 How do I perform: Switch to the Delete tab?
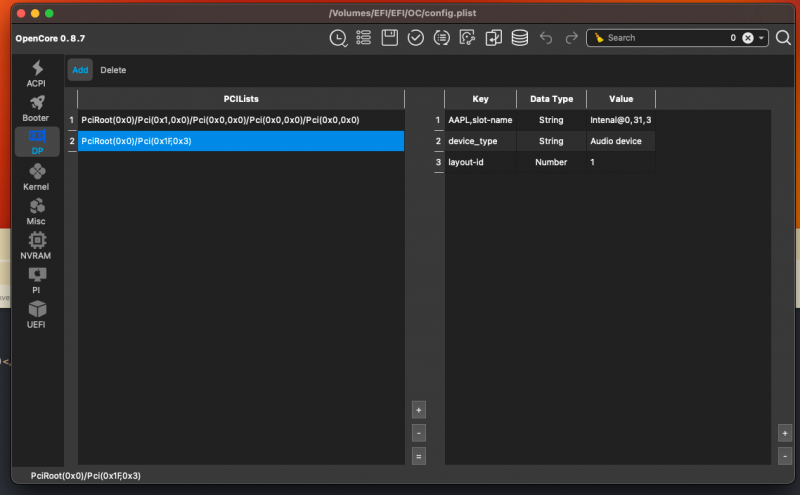click(x=113, y=70)
